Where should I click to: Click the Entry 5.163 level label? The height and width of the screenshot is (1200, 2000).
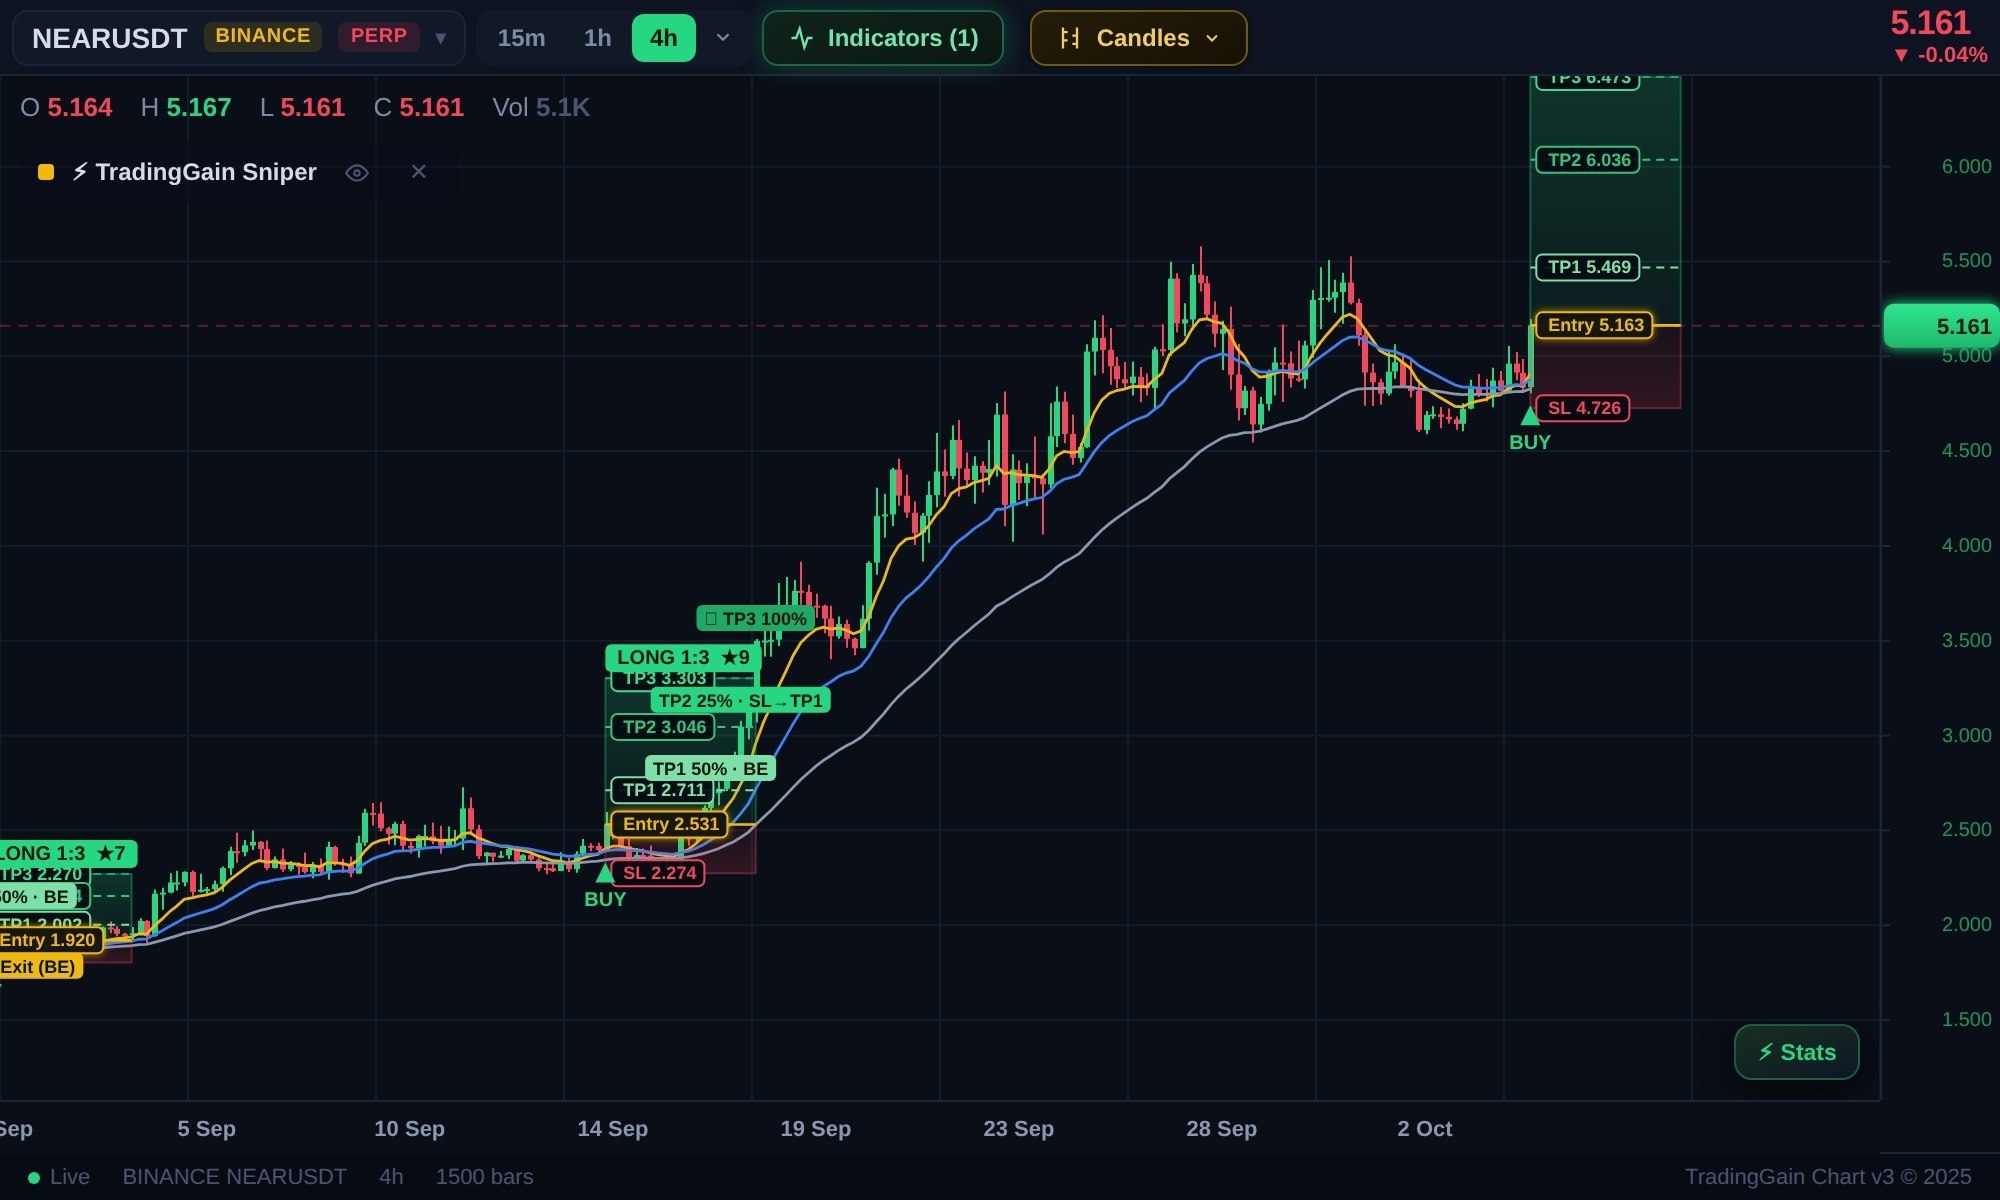[1595, 325]
